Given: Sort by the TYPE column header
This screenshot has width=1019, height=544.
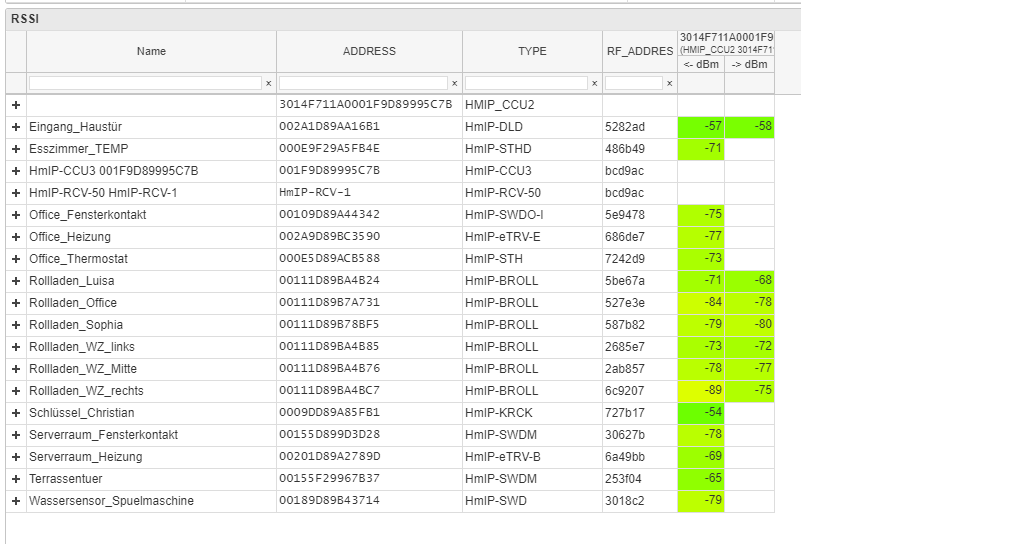Looking at the screenshot, I should tap(532, 51).
